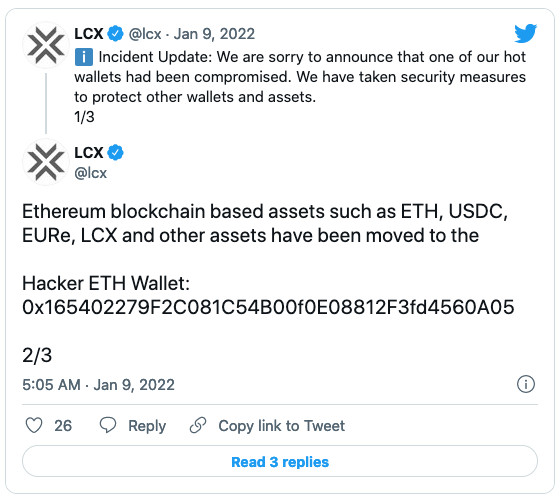Open the @lcx handle under second LCX name

(x=90, y=173)
